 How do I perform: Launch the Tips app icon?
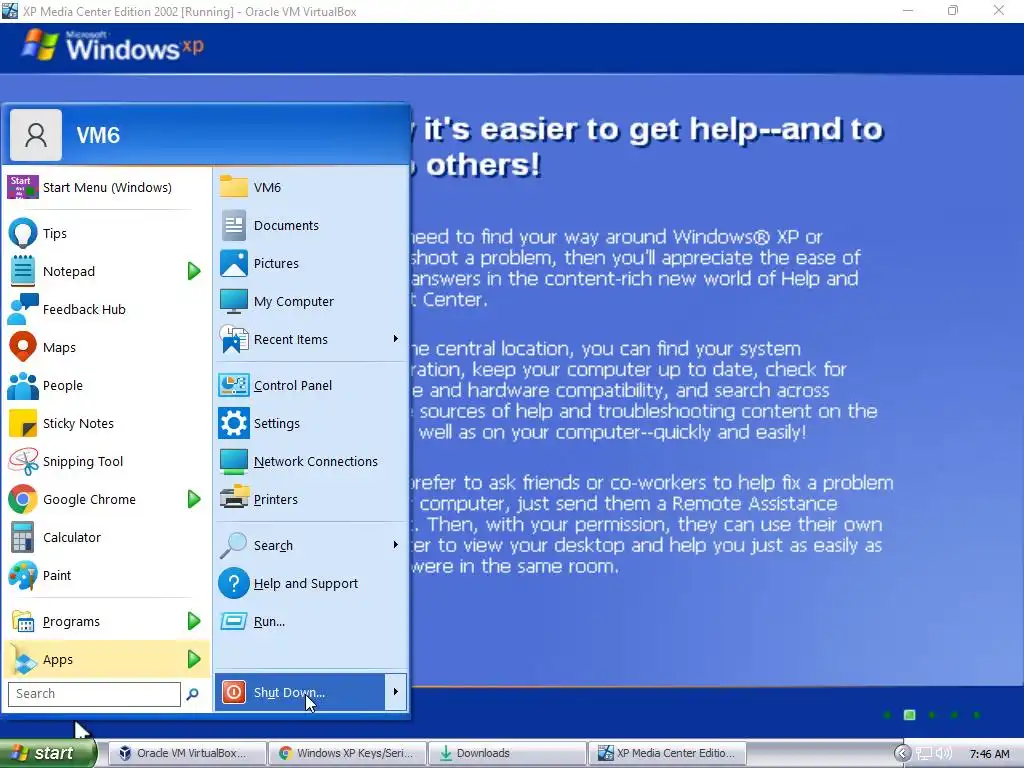click(23, 233)
